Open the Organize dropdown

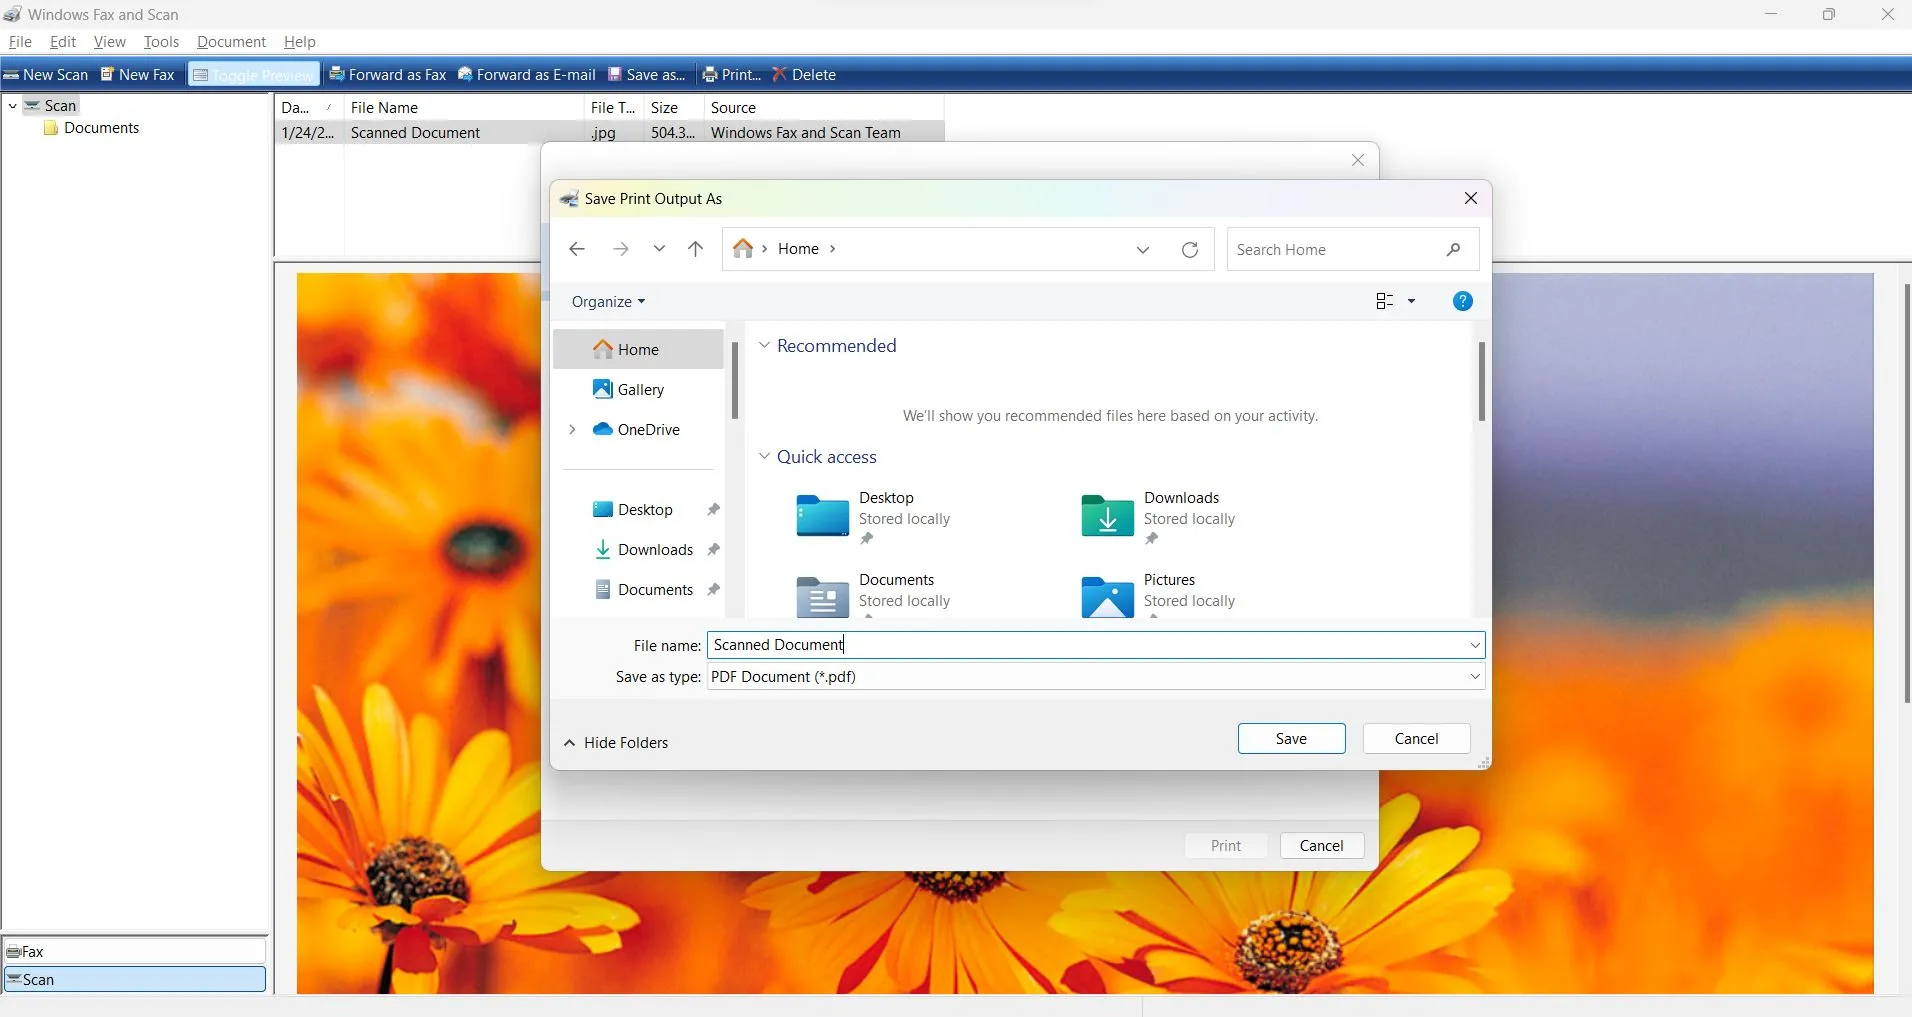pos(607,301)
